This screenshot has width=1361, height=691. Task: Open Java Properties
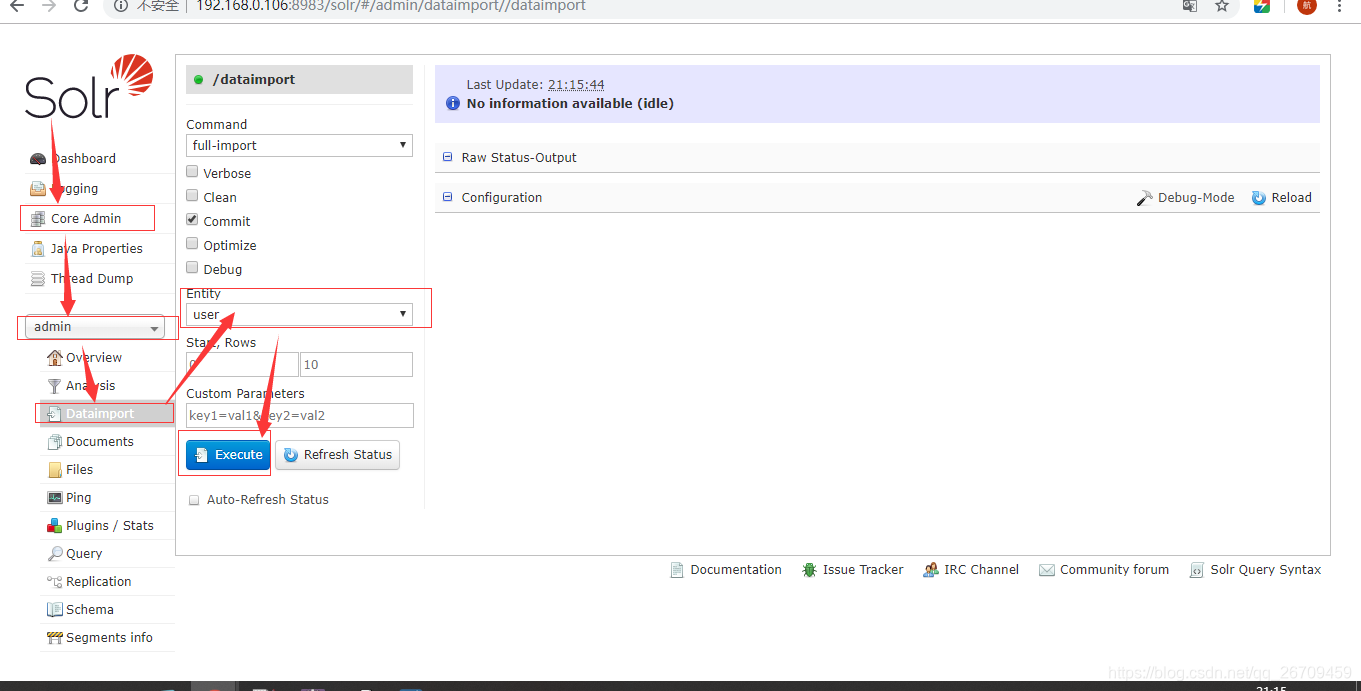[96, 248]
